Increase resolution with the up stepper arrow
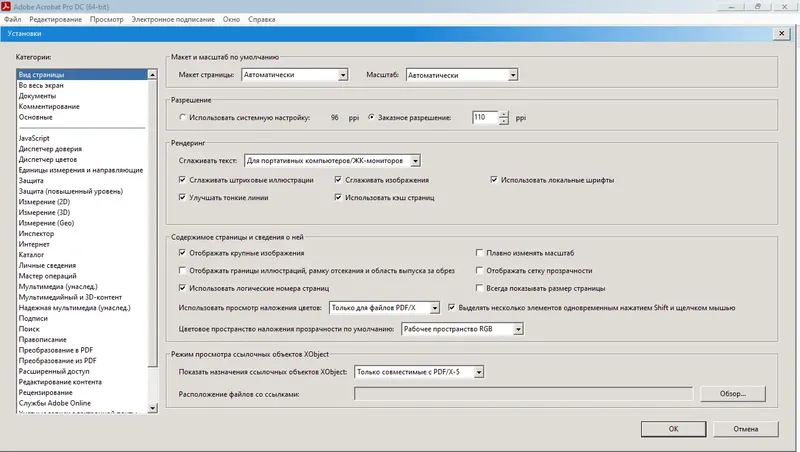Screen dimensions: 800x452 504,114
